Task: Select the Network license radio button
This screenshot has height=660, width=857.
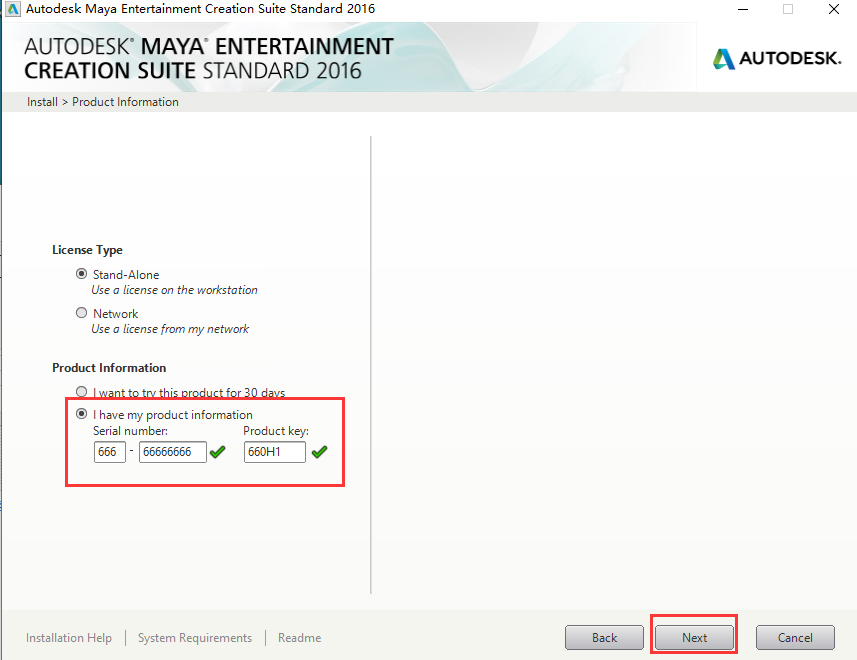Action: (81, 313)
